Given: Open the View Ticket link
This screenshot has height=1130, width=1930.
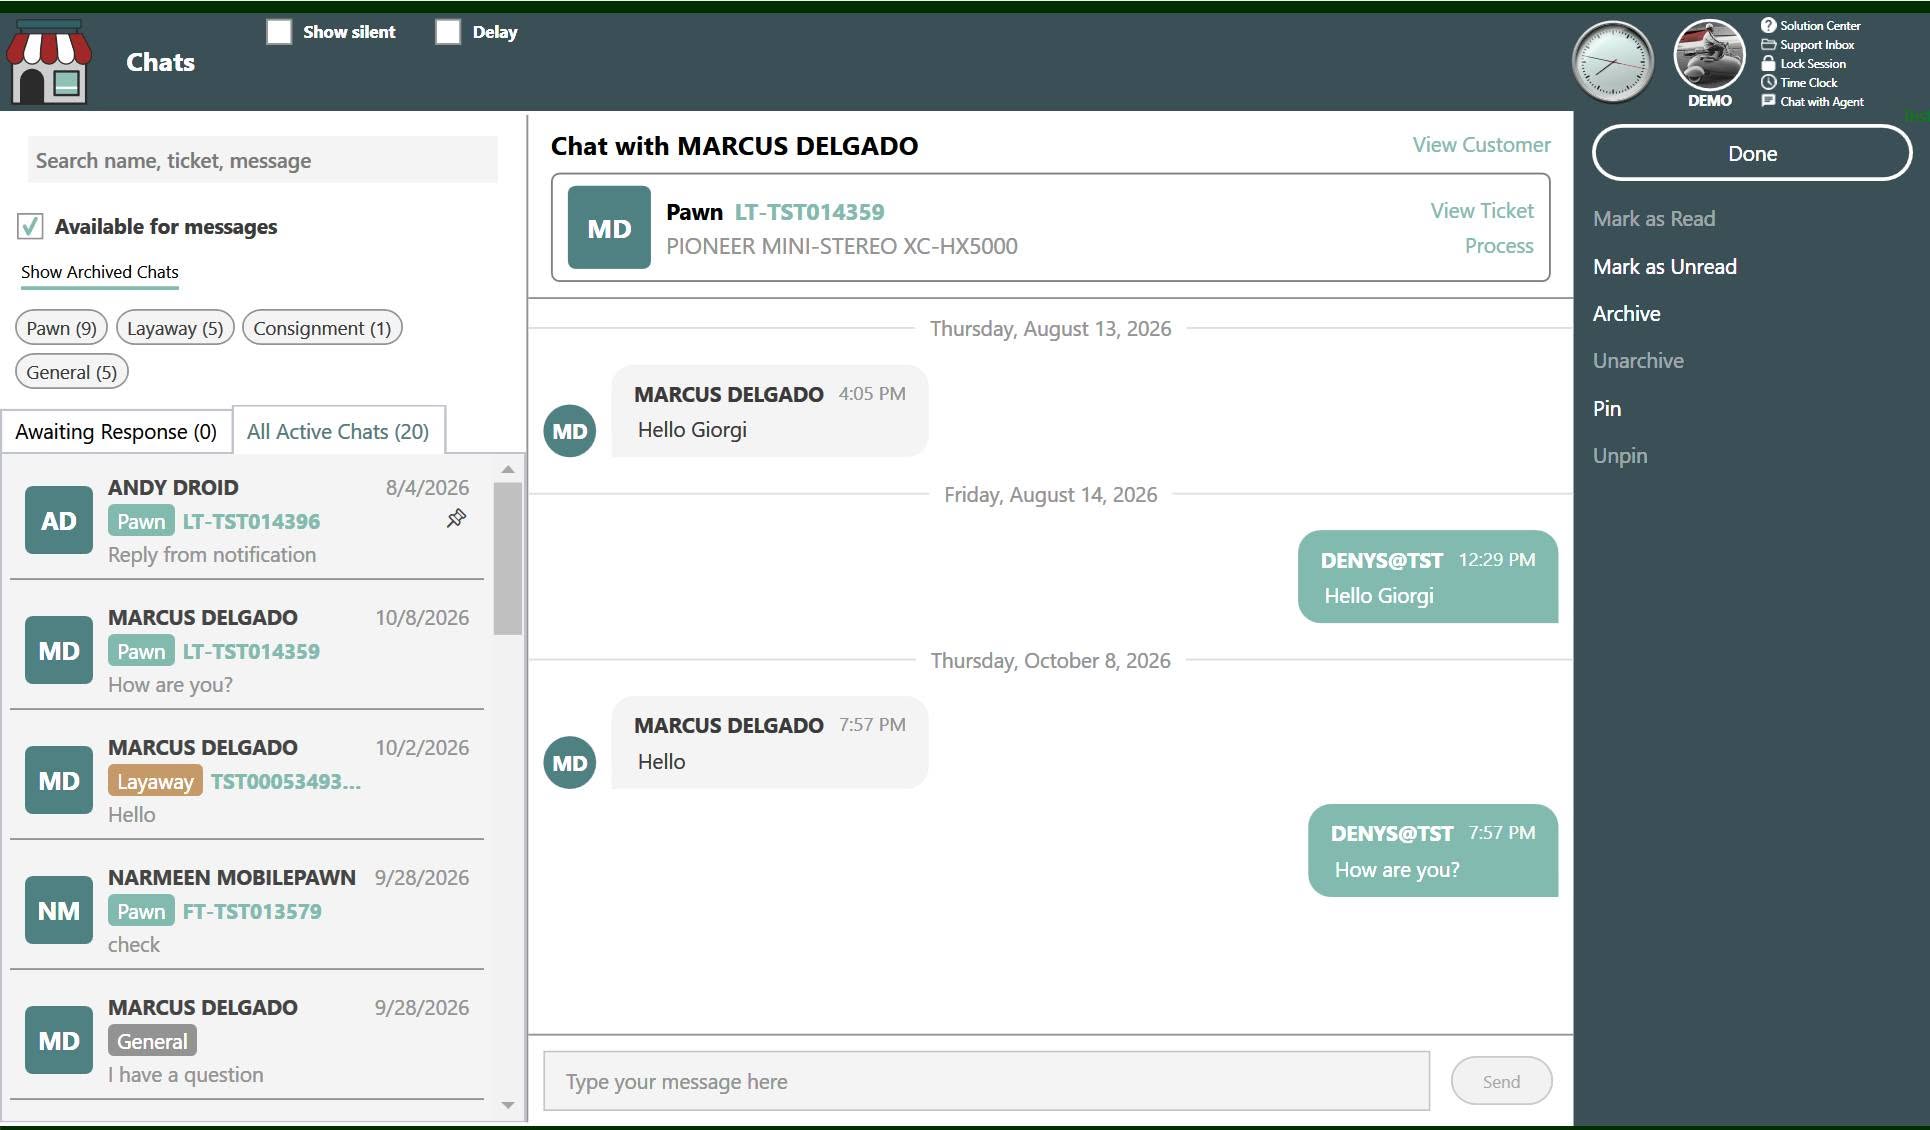Looking at the screenshot, I should pyautogui.click(x=1481, y=211).
